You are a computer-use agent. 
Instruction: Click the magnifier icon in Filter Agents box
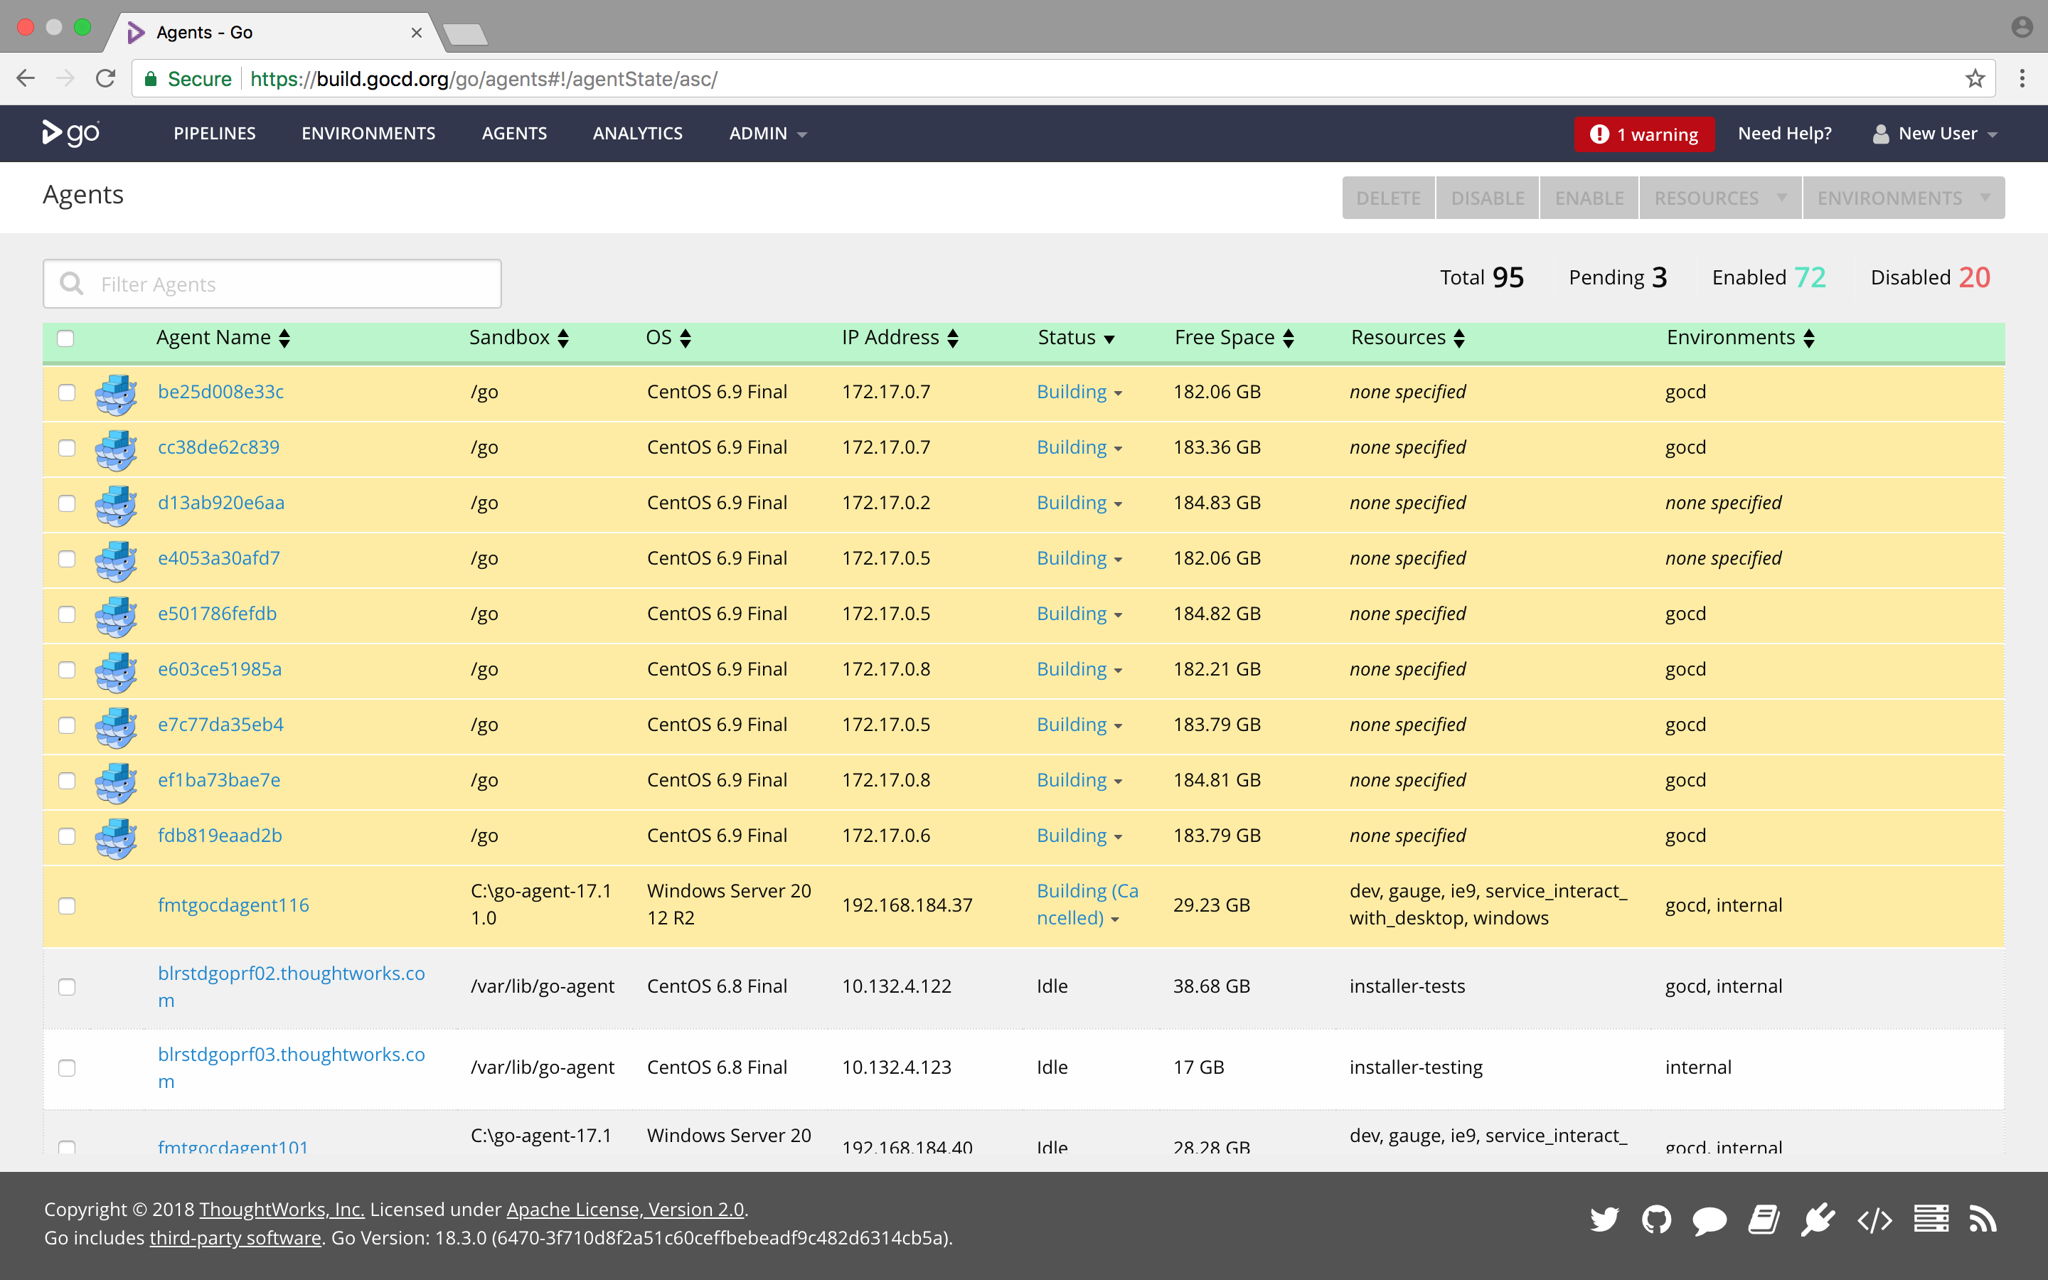71,284
